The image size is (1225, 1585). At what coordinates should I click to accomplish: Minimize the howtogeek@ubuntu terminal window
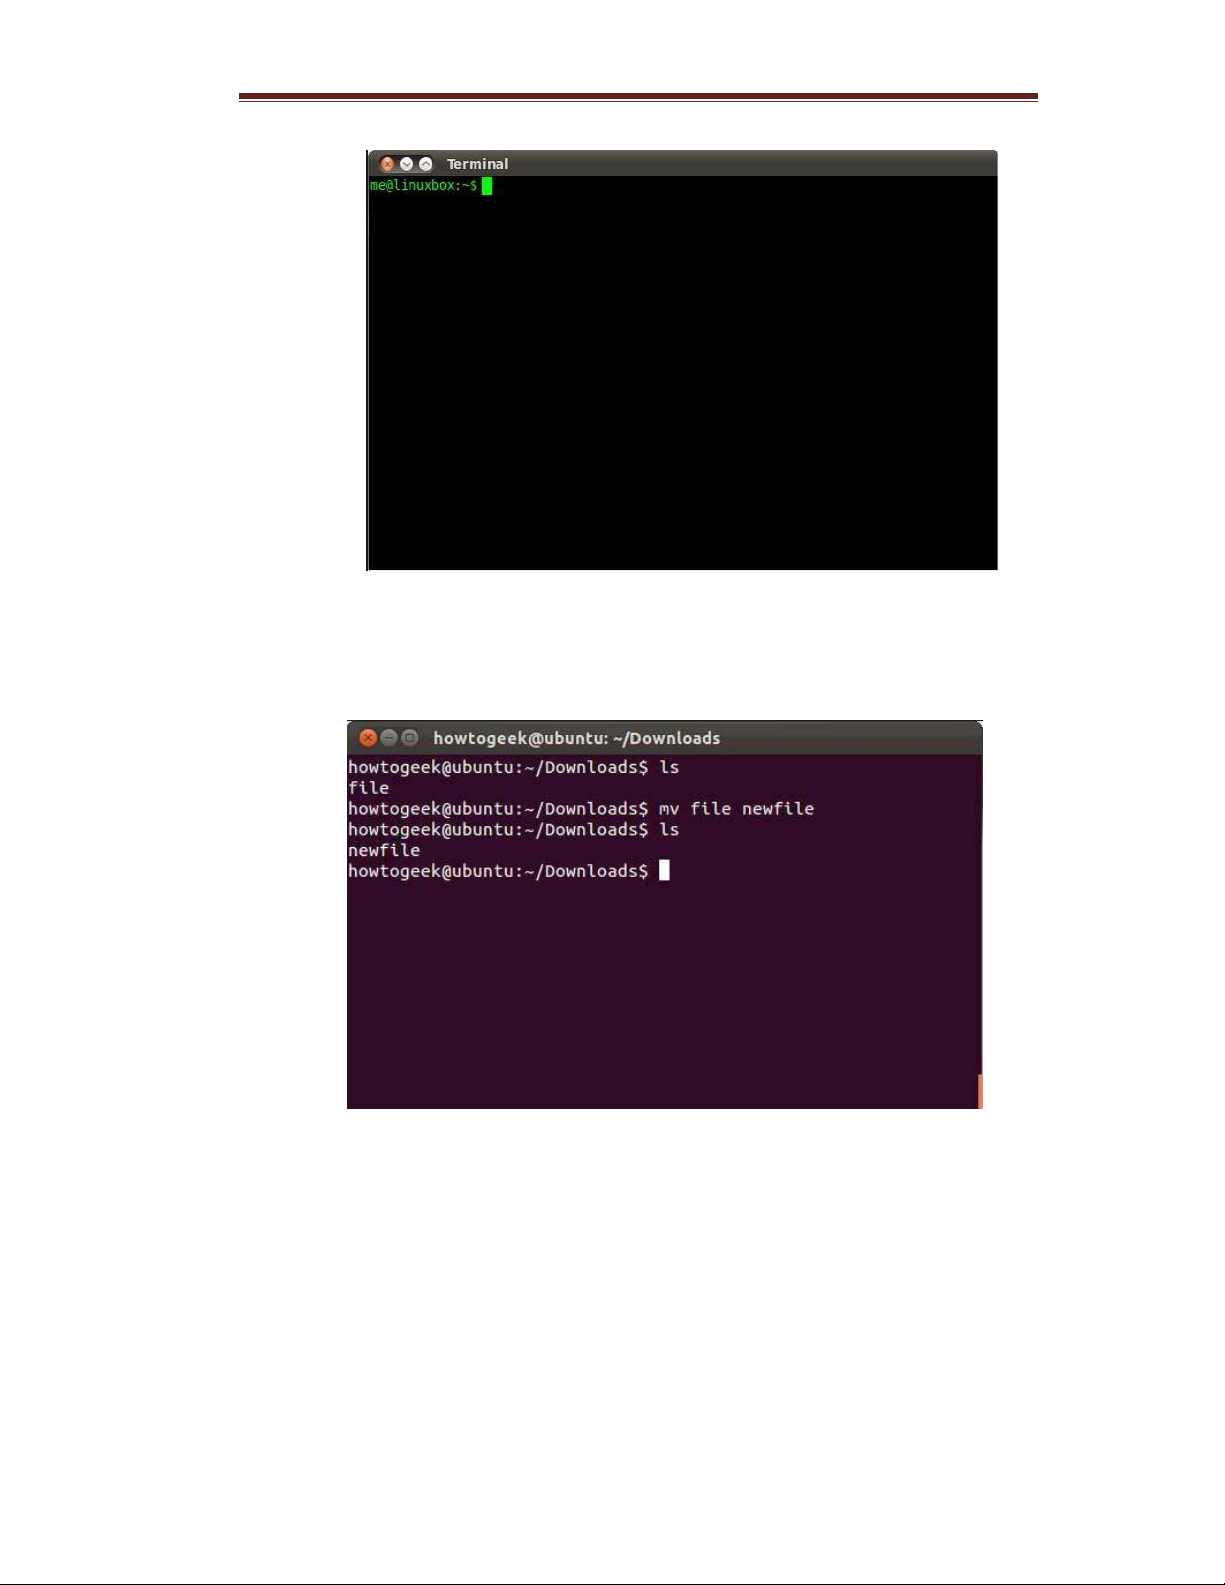[389, 738]
